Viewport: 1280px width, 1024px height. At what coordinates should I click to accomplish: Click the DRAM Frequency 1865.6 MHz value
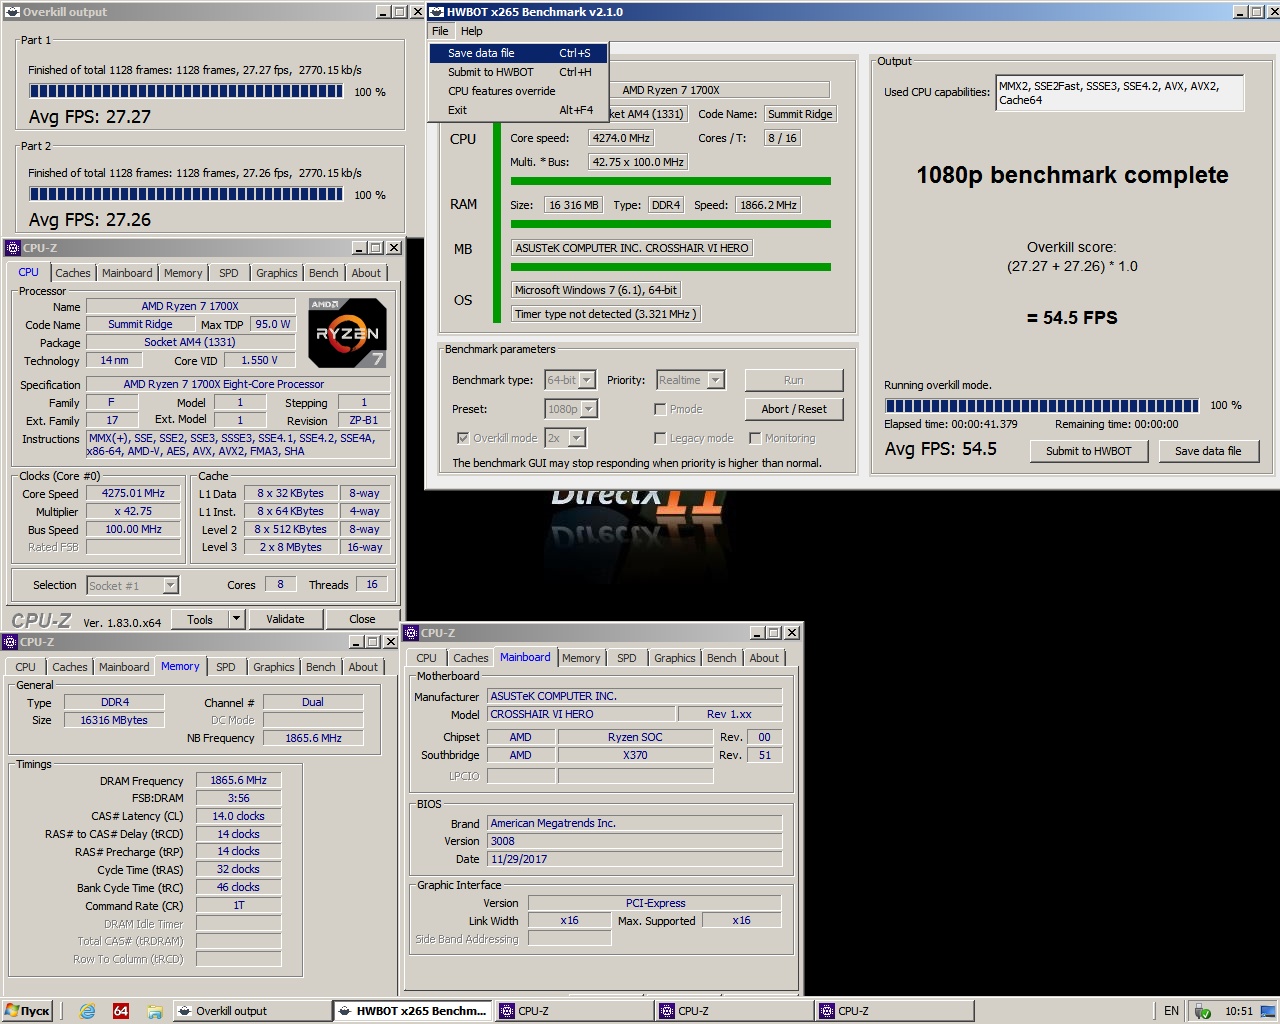tap(238, 780)
